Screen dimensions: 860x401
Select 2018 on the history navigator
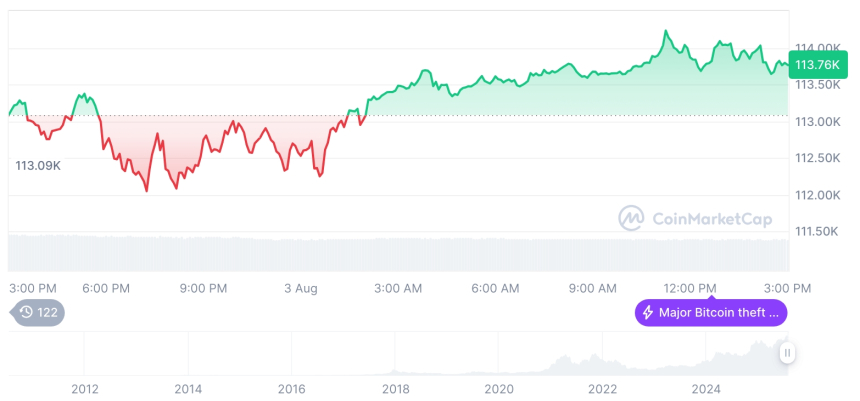coord(395,388)
